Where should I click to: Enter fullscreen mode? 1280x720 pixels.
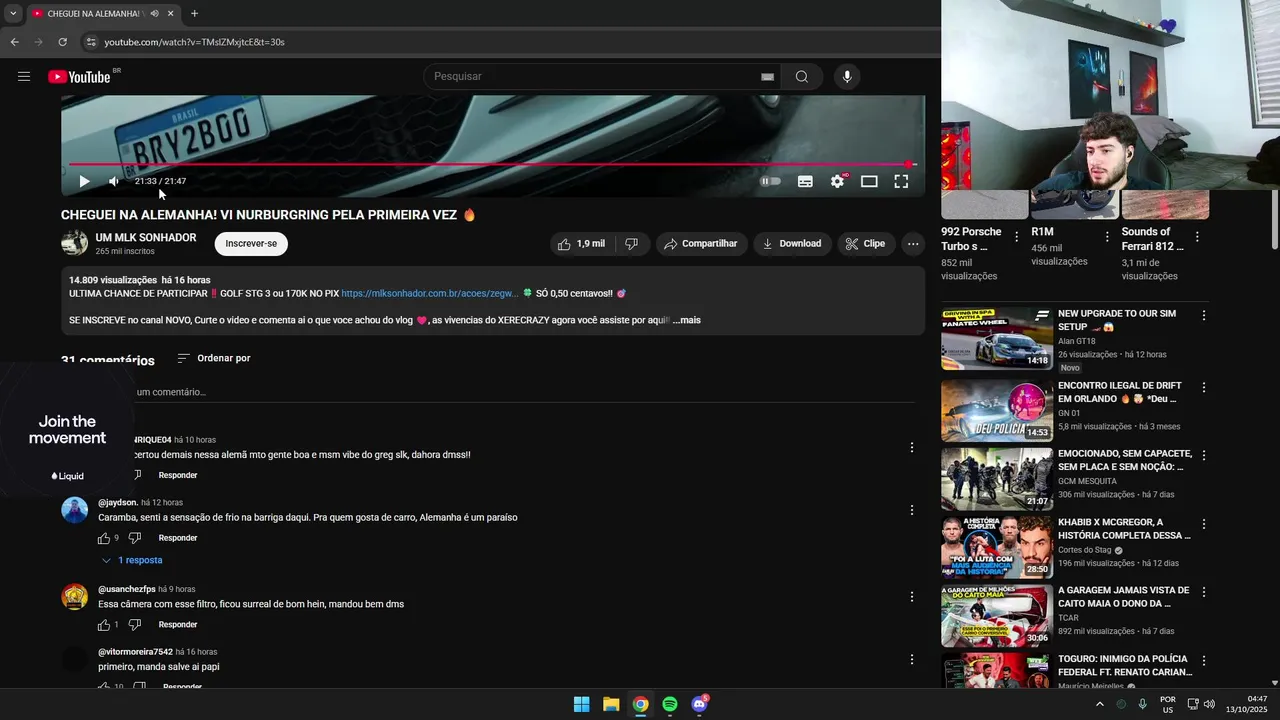pyautogui.click(x=901, y=181)
